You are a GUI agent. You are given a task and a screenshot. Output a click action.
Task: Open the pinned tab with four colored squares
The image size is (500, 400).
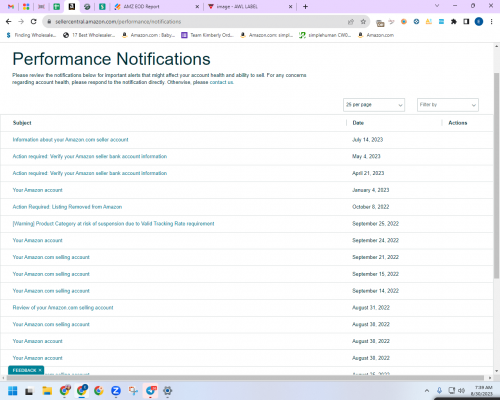(x=26, y=6)
